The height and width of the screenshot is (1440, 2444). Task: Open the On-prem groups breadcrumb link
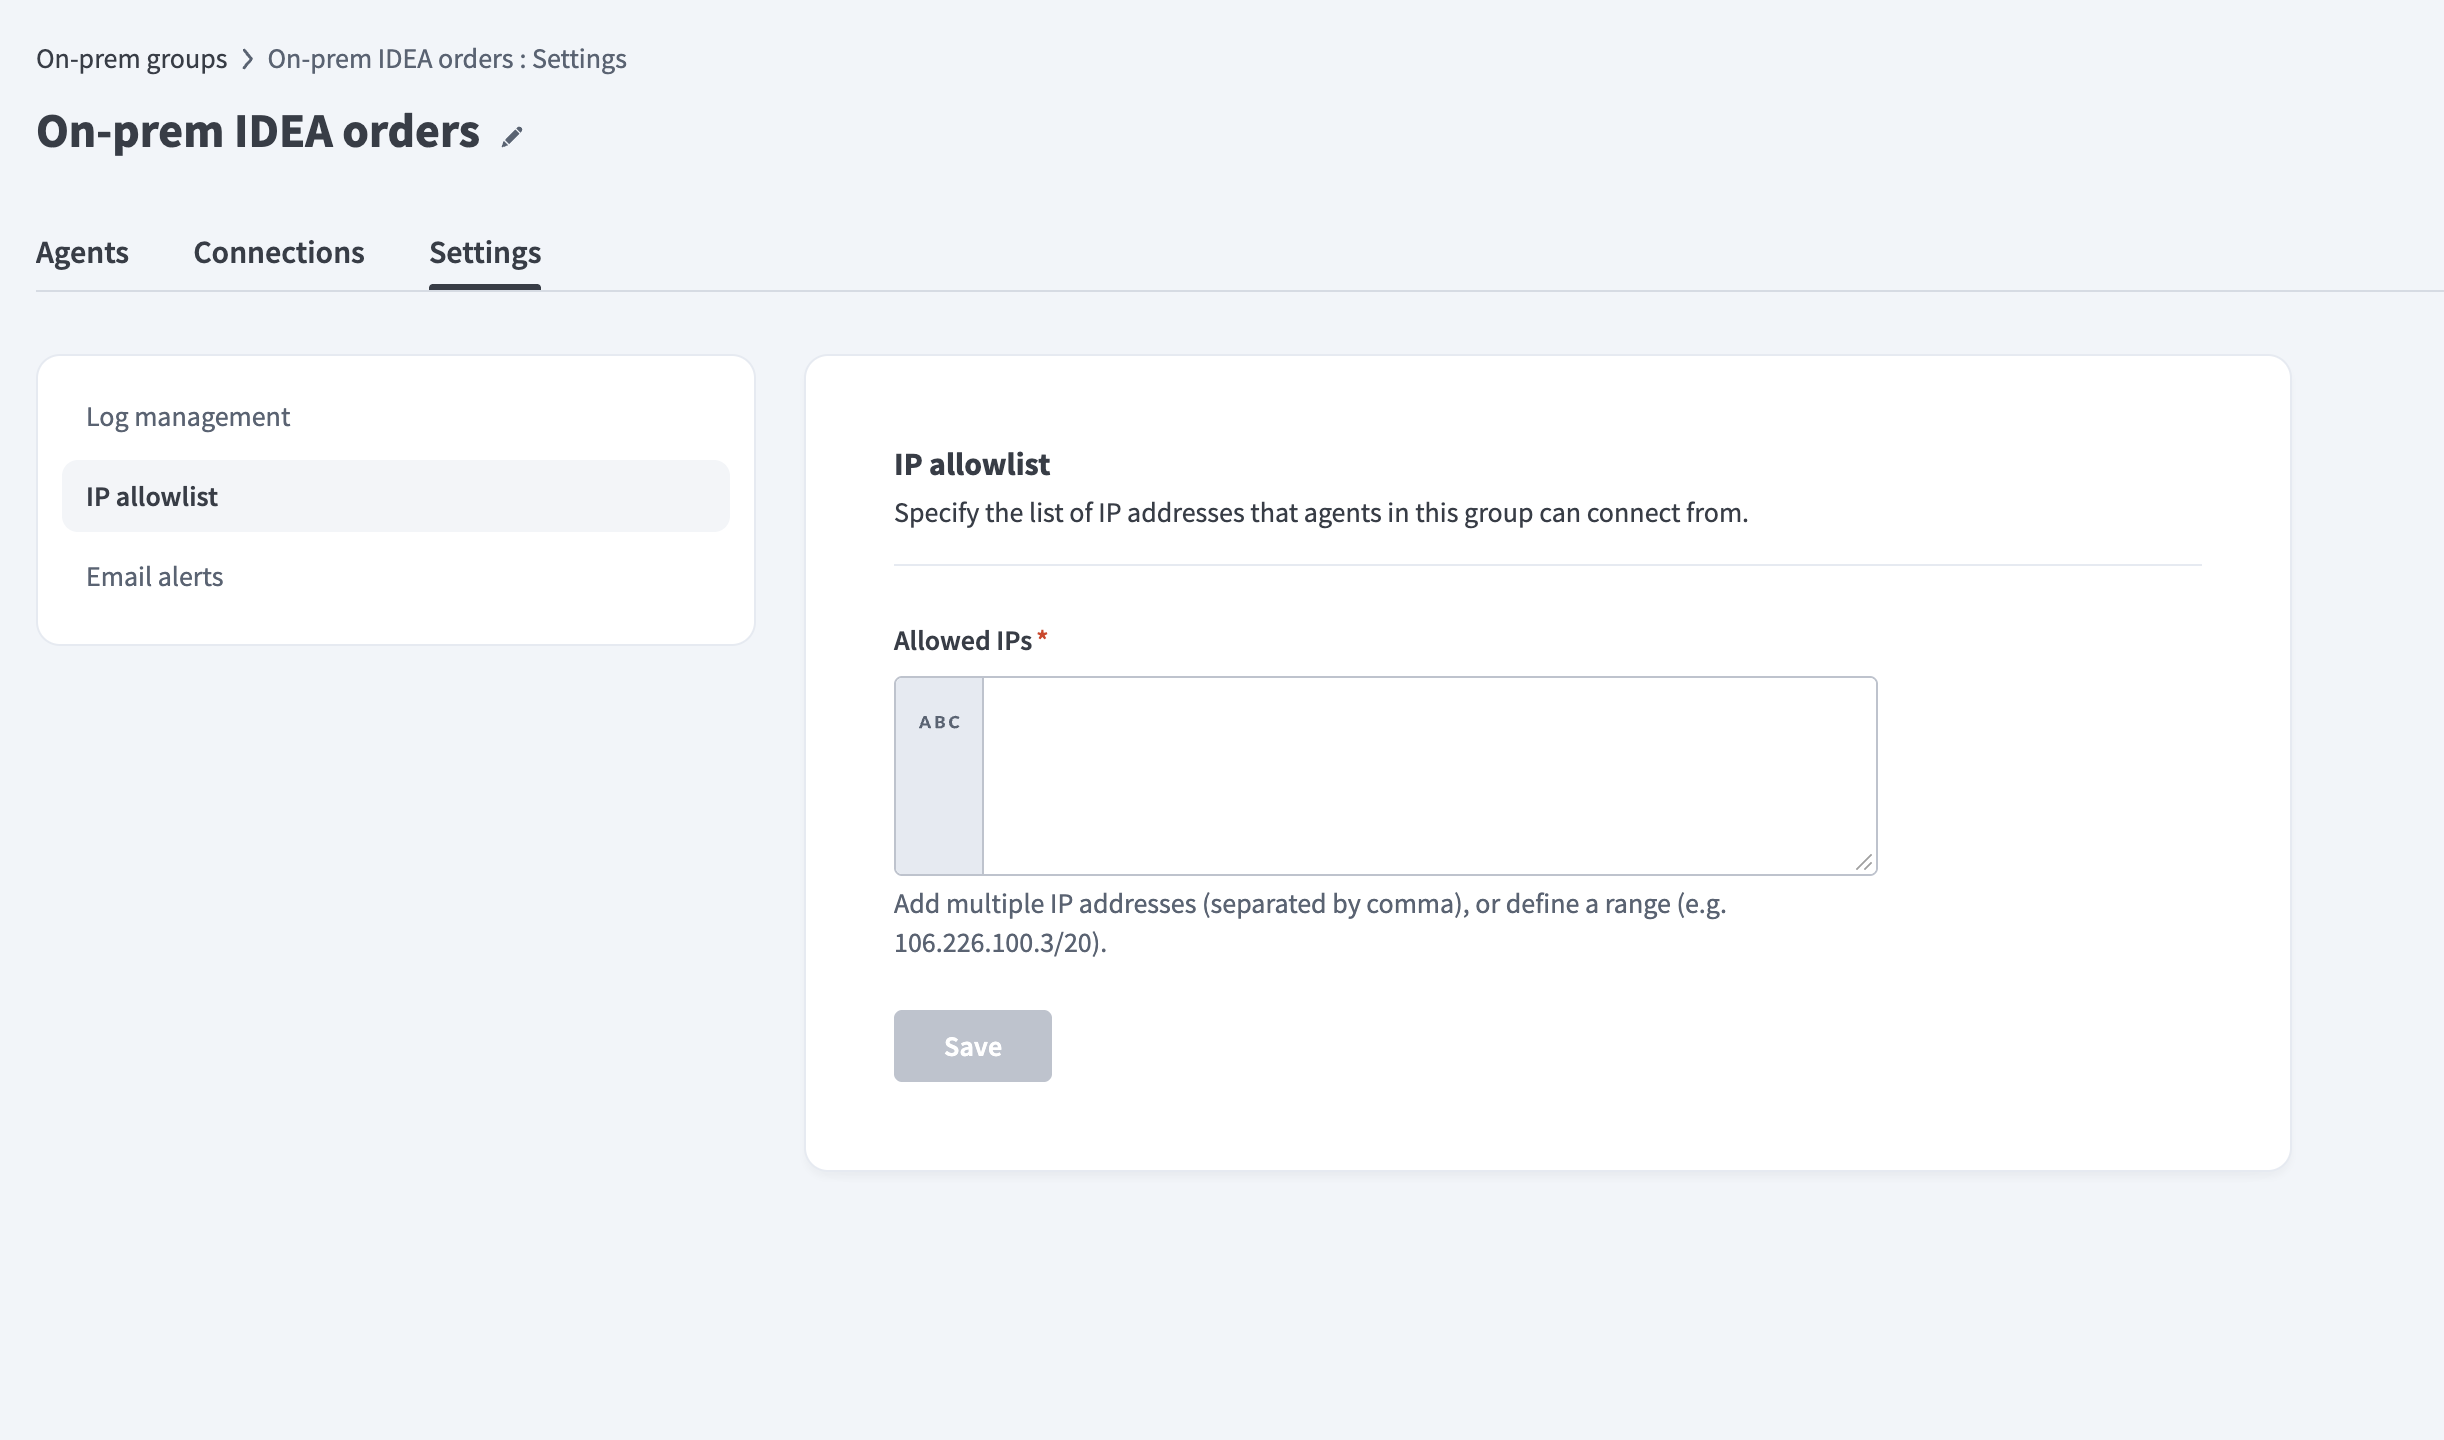[x=131, y=59]
